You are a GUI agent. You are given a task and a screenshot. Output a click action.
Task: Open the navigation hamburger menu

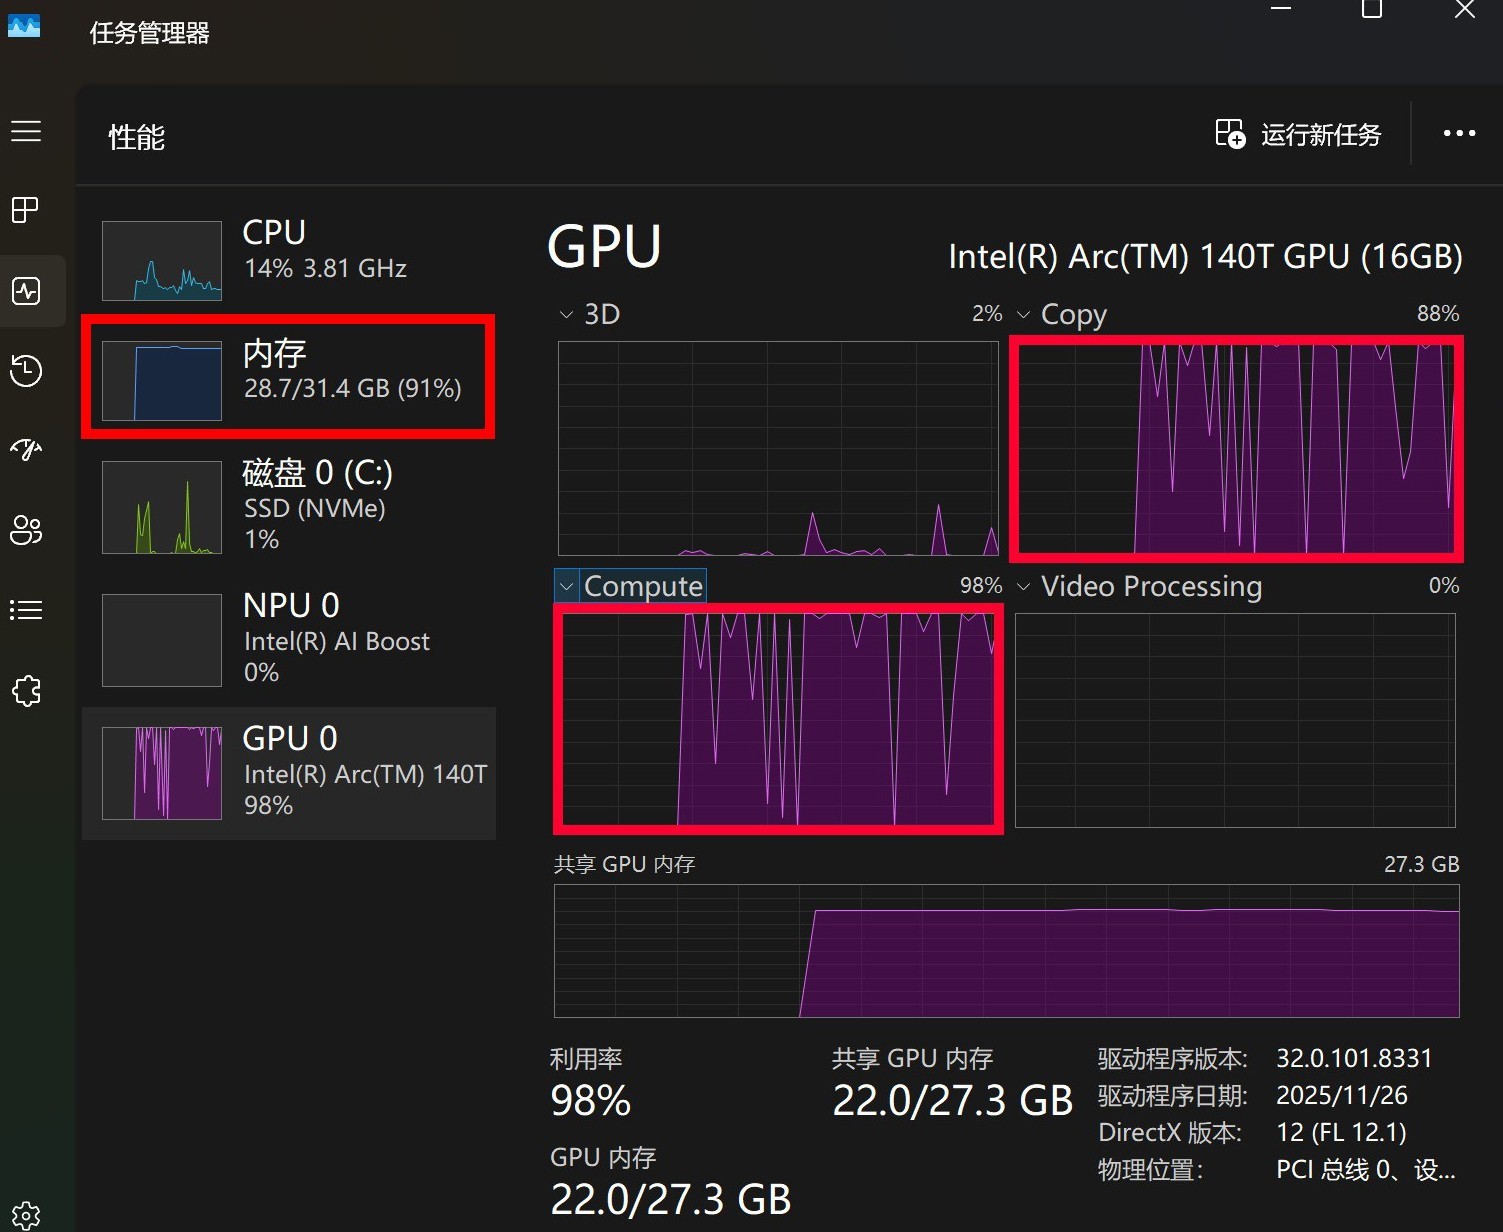[x=26, y=131]
